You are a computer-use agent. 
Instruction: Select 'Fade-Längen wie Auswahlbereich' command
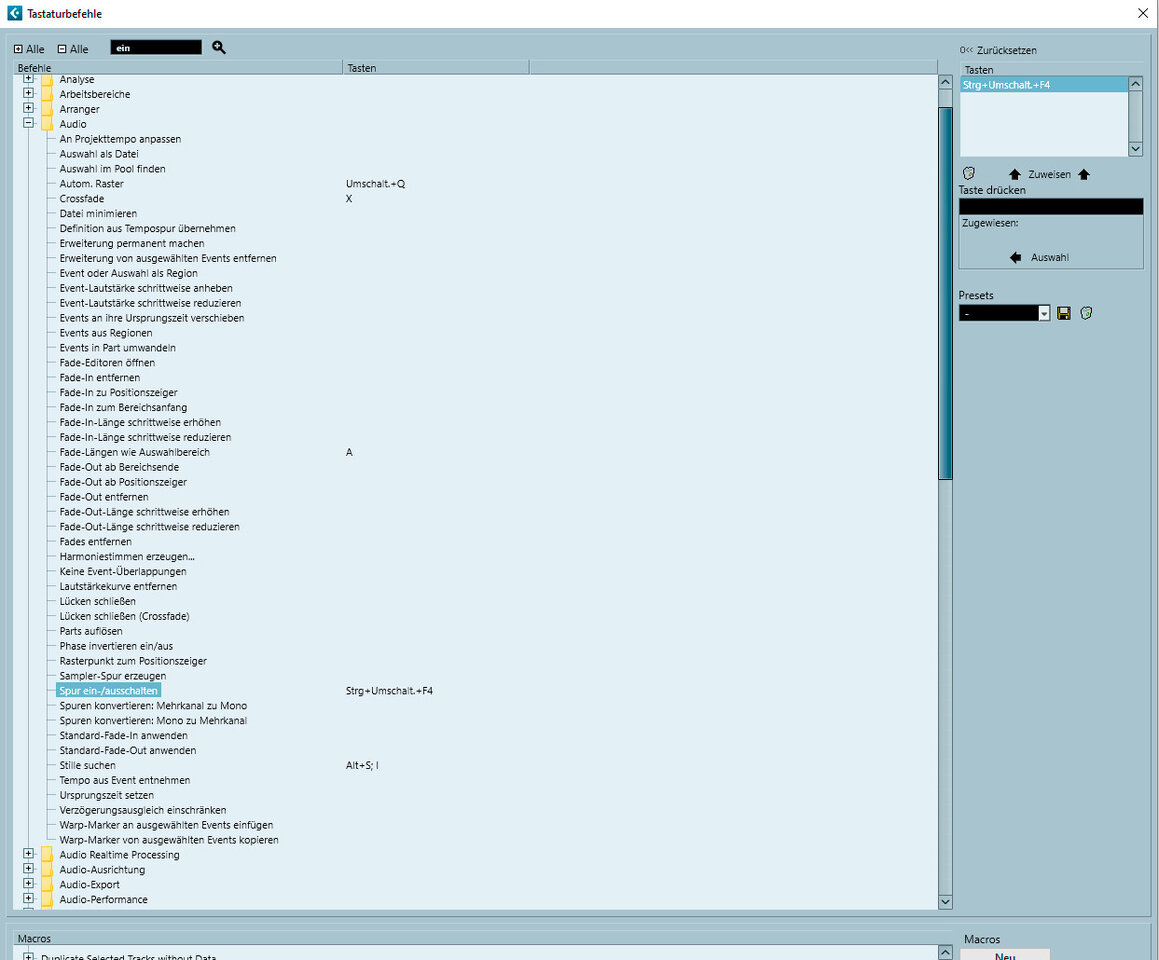135,452
